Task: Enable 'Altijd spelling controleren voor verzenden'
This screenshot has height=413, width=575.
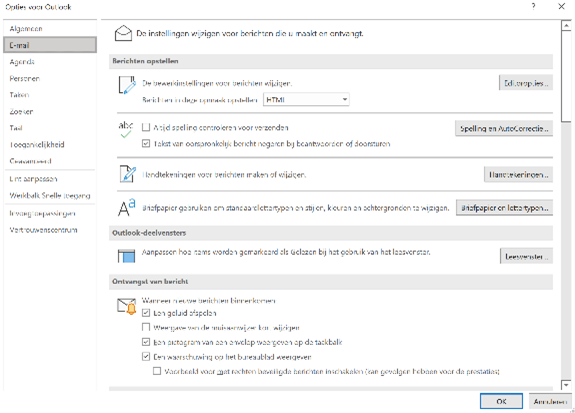Action: (146, 127)
